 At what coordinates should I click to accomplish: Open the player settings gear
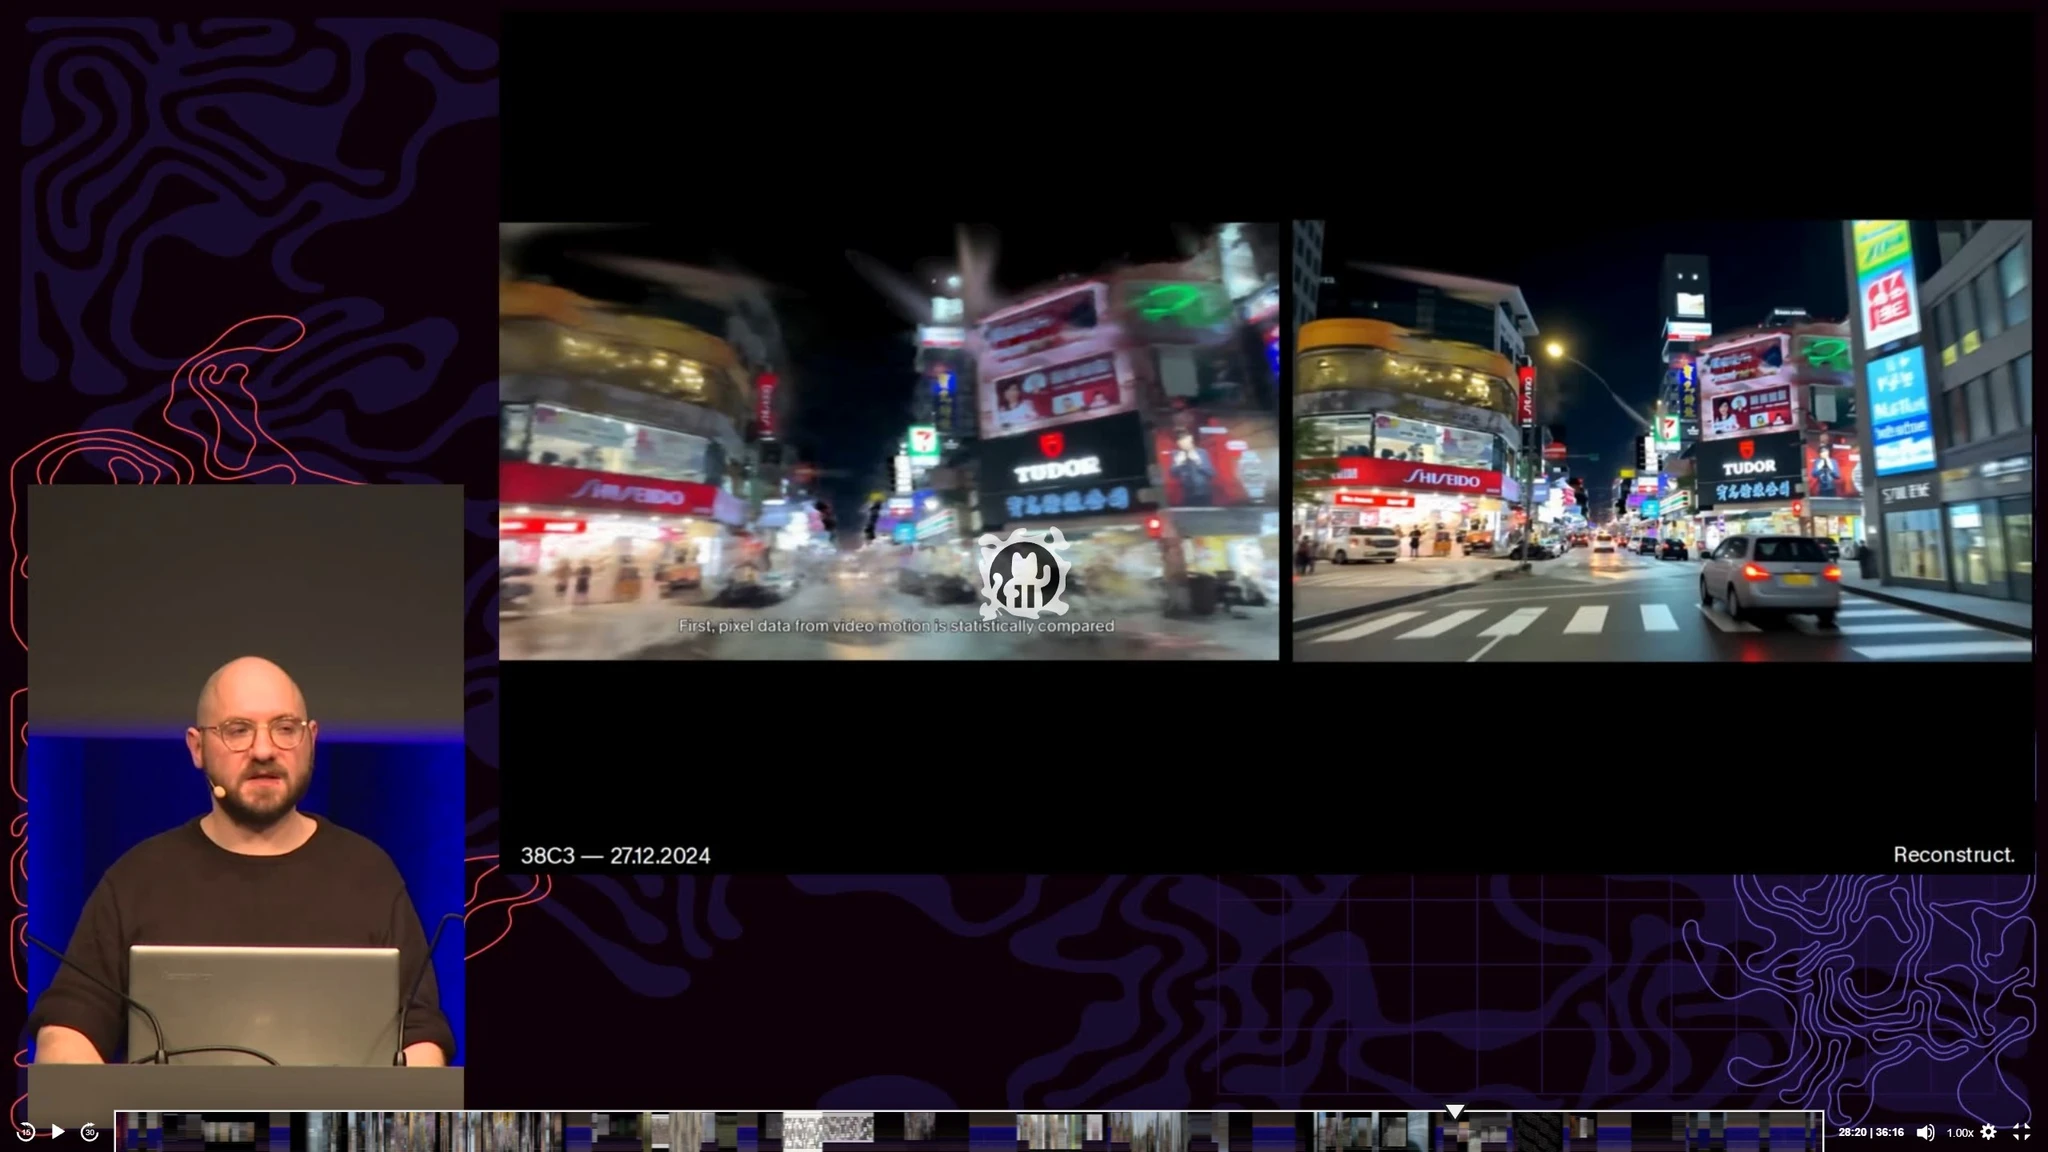[x=1988, y=1132]
